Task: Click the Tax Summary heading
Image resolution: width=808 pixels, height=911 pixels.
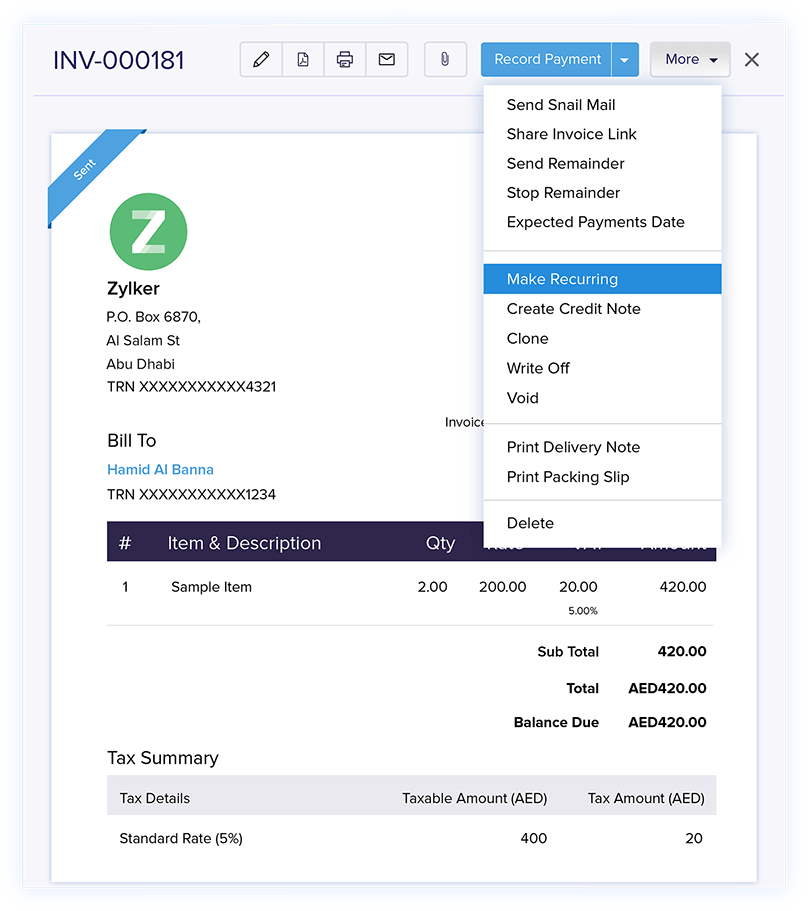Action: click(x=163, y=758)
